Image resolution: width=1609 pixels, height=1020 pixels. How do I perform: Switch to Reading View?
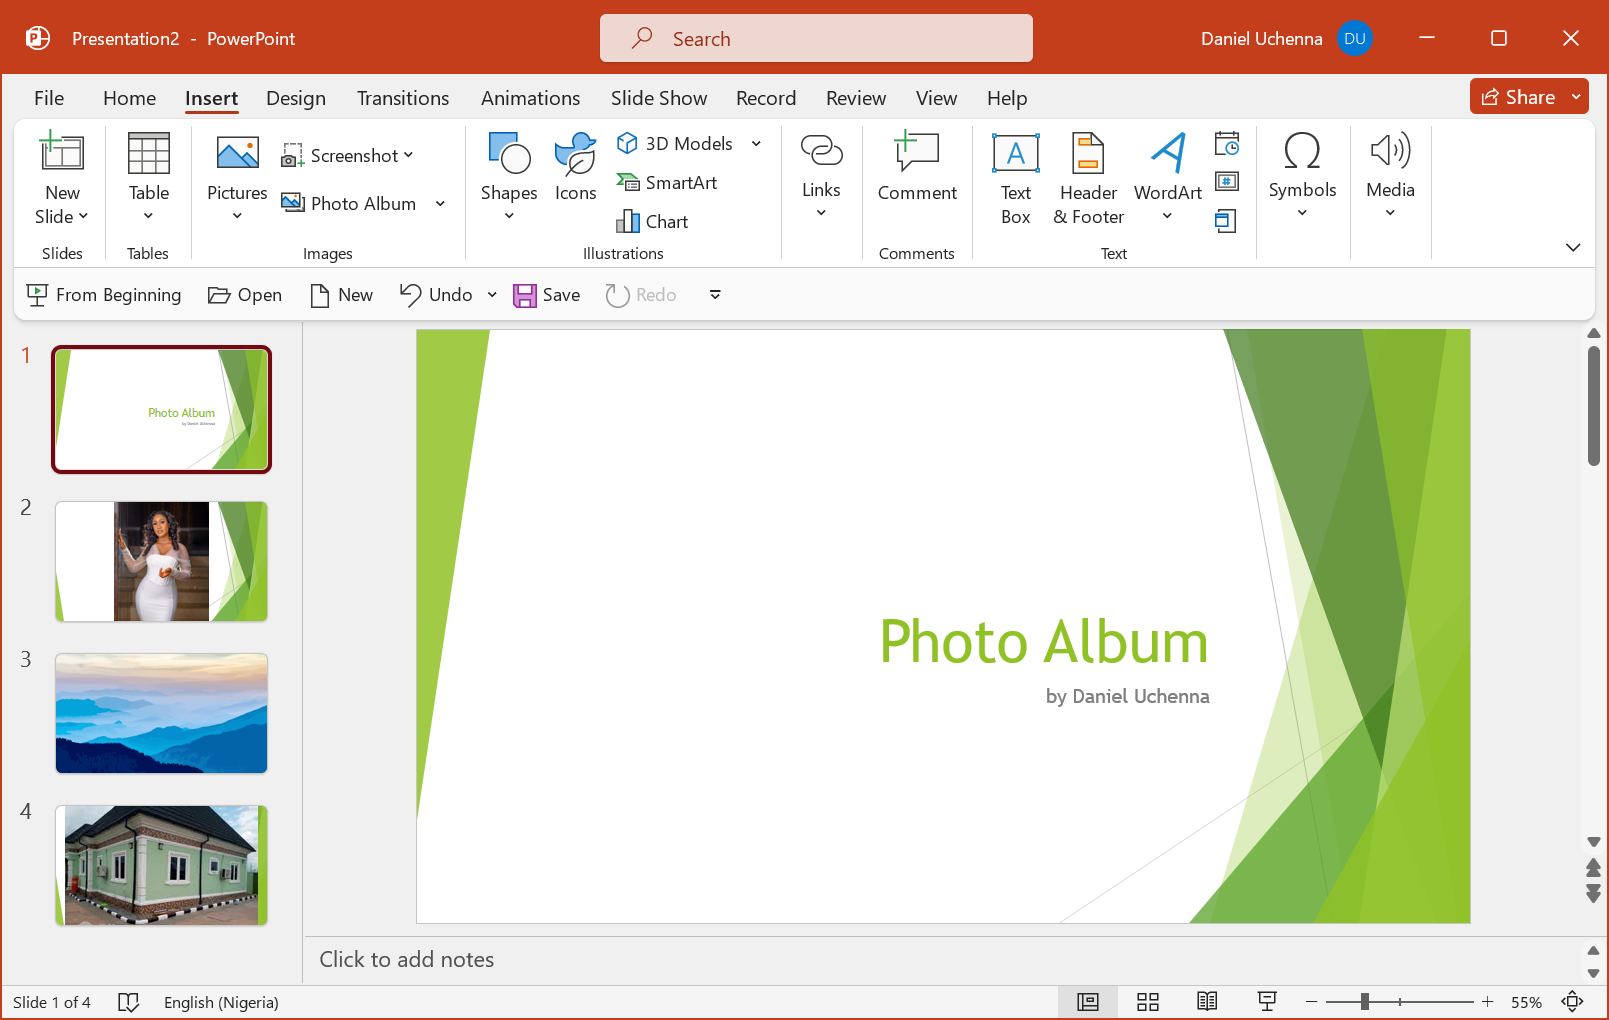1207,1002
